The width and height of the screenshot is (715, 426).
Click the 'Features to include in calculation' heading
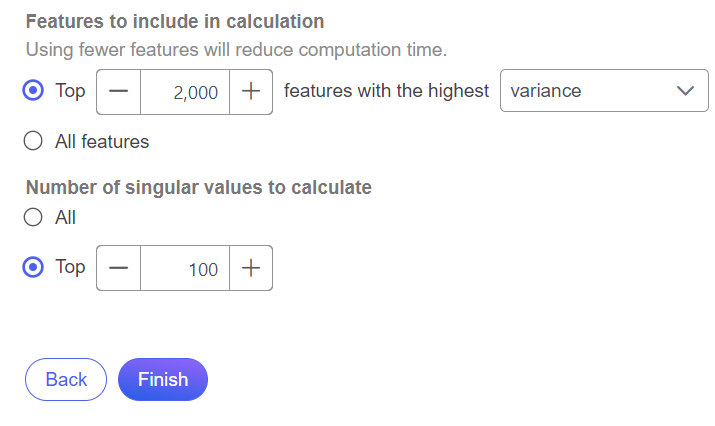(x=174, y=21)
